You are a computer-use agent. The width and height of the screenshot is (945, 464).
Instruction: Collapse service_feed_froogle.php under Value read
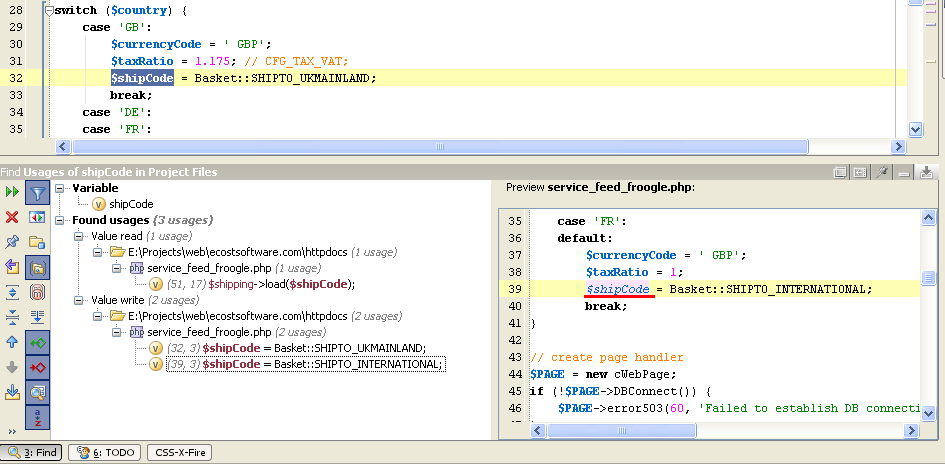click(116, 268)
